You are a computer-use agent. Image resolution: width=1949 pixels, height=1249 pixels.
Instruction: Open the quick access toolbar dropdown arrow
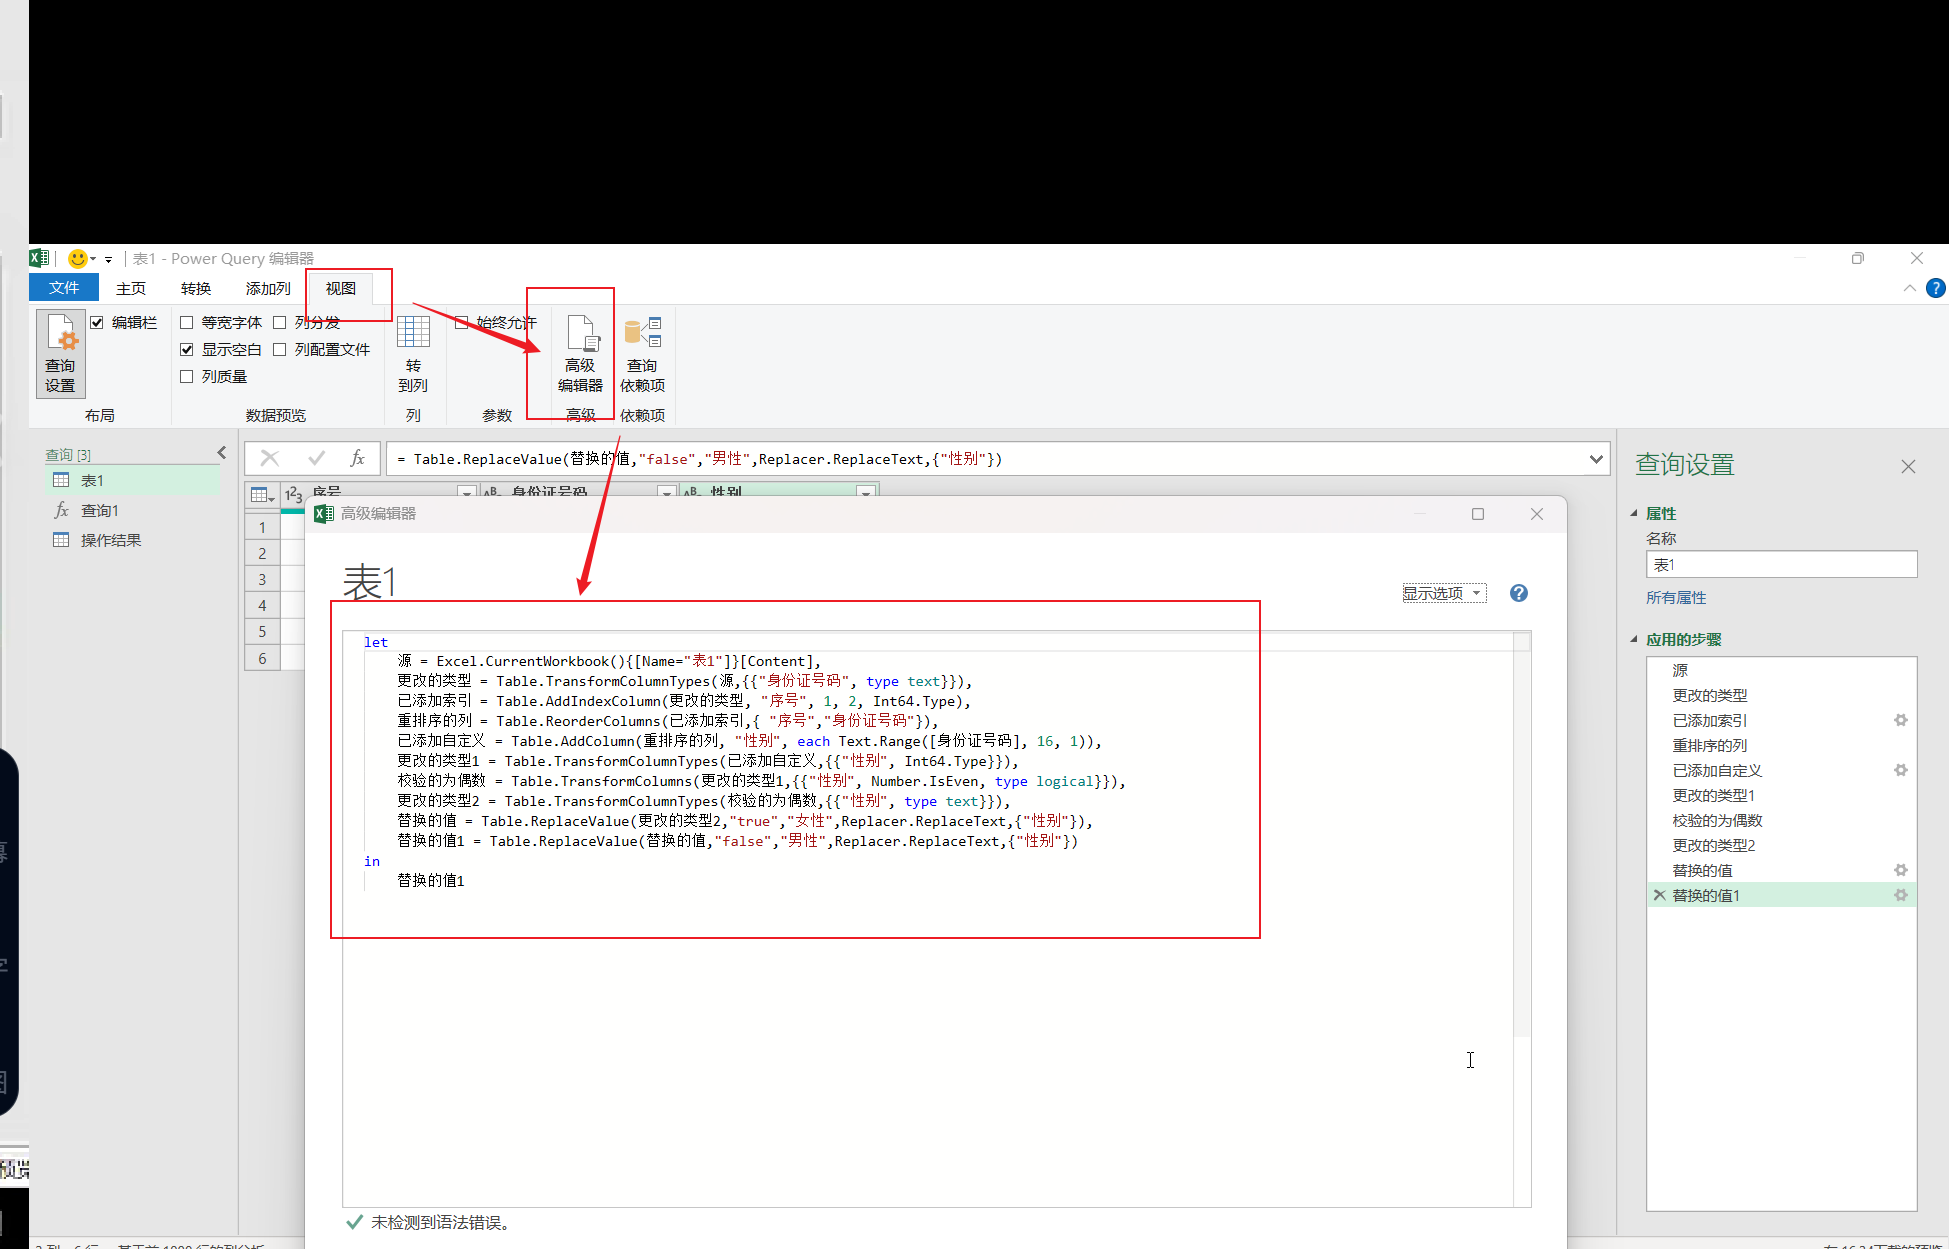tap(108, 259)
